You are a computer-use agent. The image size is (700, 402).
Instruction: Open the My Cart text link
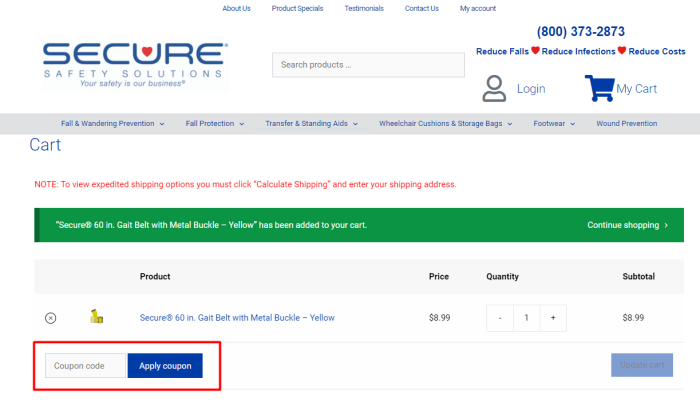(636, 89)
